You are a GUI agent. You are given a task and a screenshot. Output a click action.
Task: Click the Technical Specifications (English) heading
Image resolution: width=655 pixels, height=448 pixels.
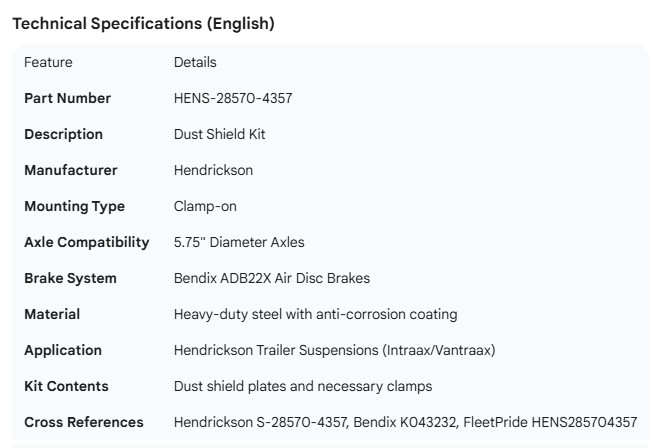click(143, 24)
